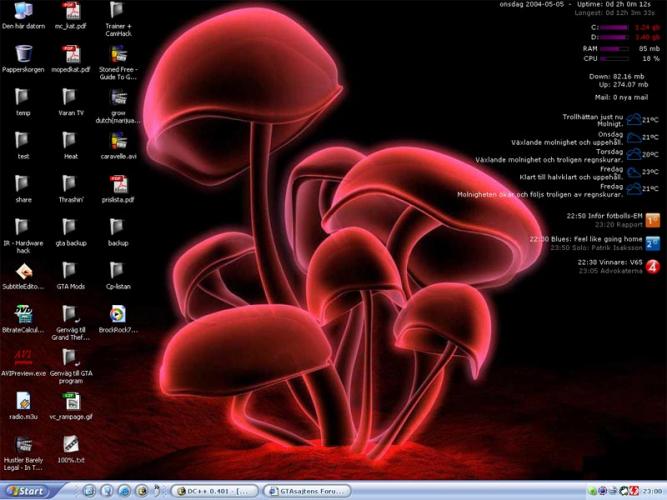Open the SubtitleEditor shortcut

(x=22, y=271)
